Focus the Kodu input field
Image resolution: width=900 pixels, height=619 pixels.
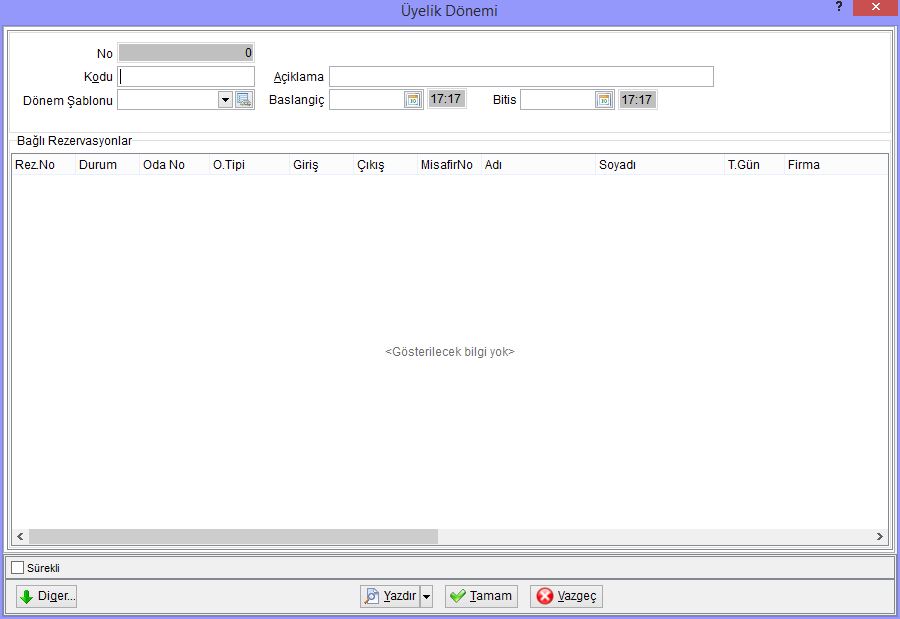186,76
